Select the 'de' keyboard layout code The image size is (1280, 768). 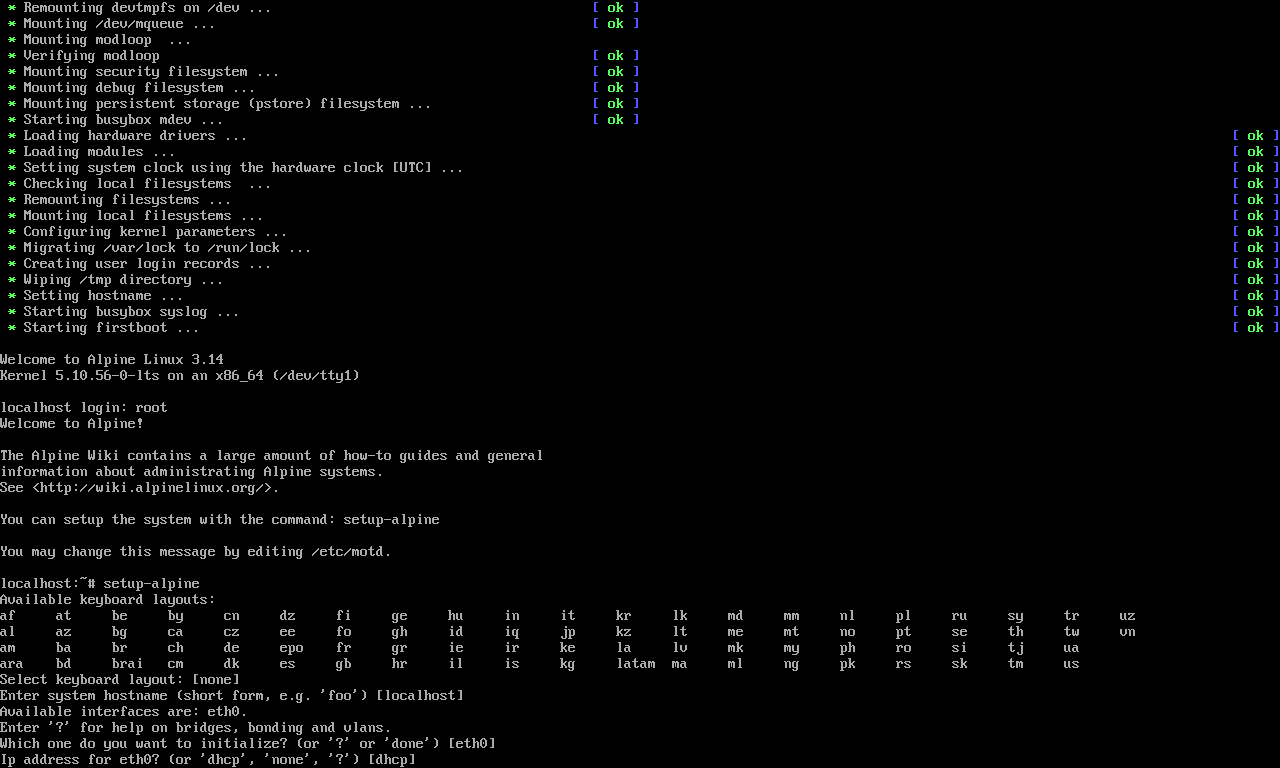232,647
